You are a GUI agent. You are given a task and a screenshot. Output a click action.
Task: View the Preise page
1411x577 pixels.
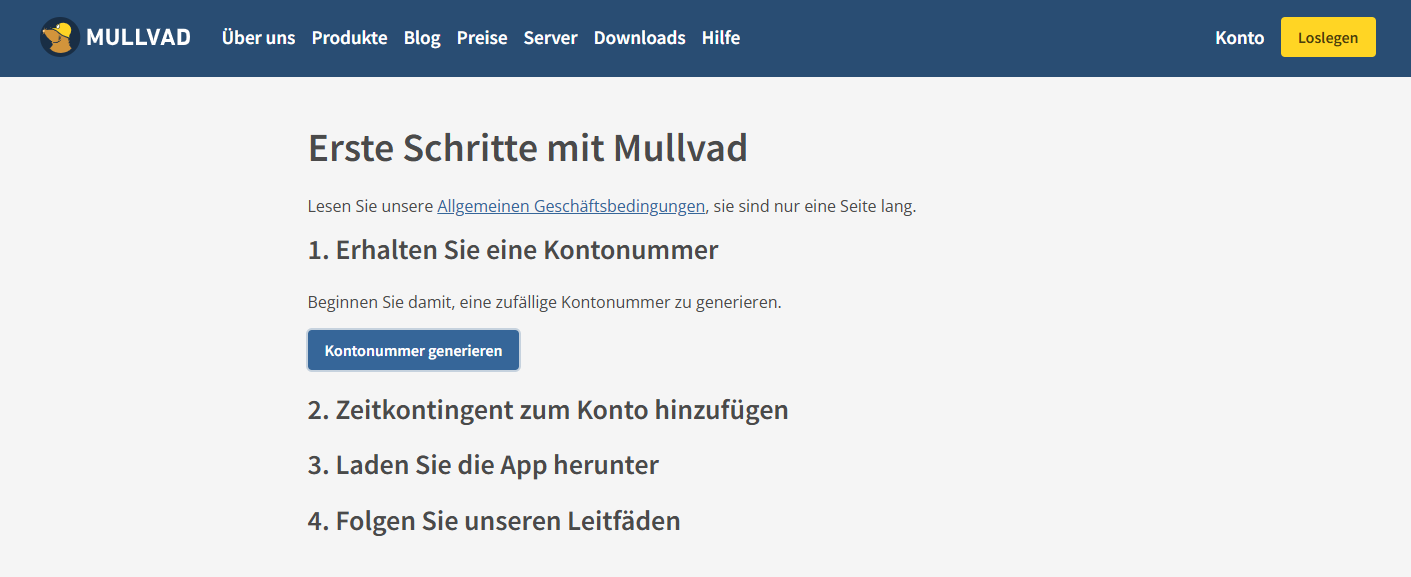[x=482, y=38]
